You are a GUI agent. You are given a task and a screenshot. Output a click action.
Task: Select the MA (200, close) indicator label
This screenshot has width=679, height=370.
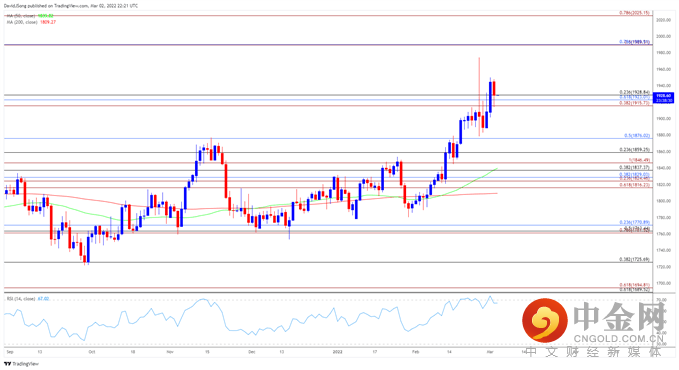pos(22,22)
